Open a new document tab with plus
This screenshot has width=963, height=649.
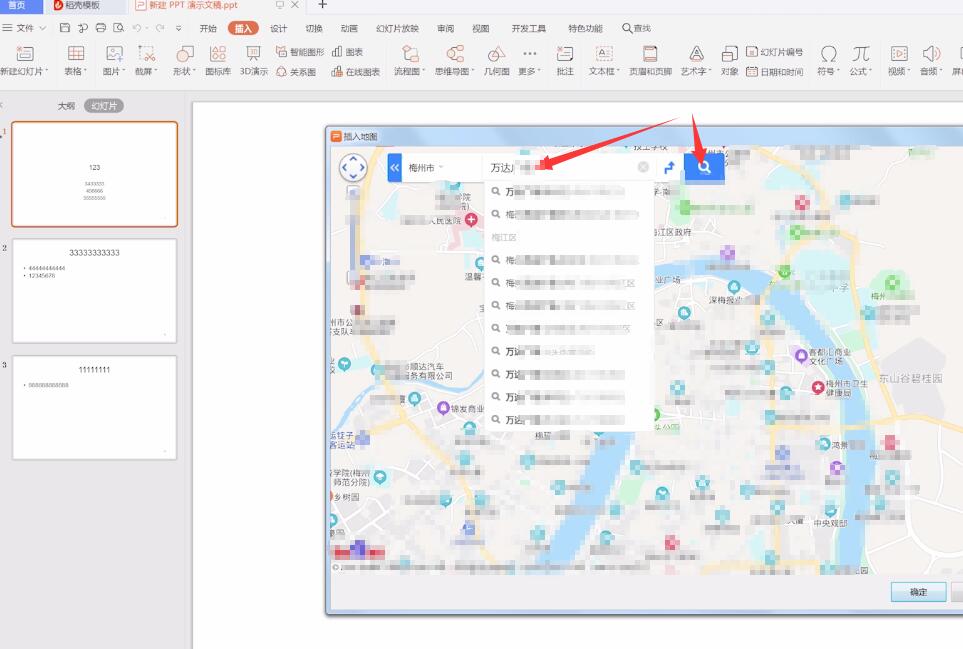(x=322, y=5)
